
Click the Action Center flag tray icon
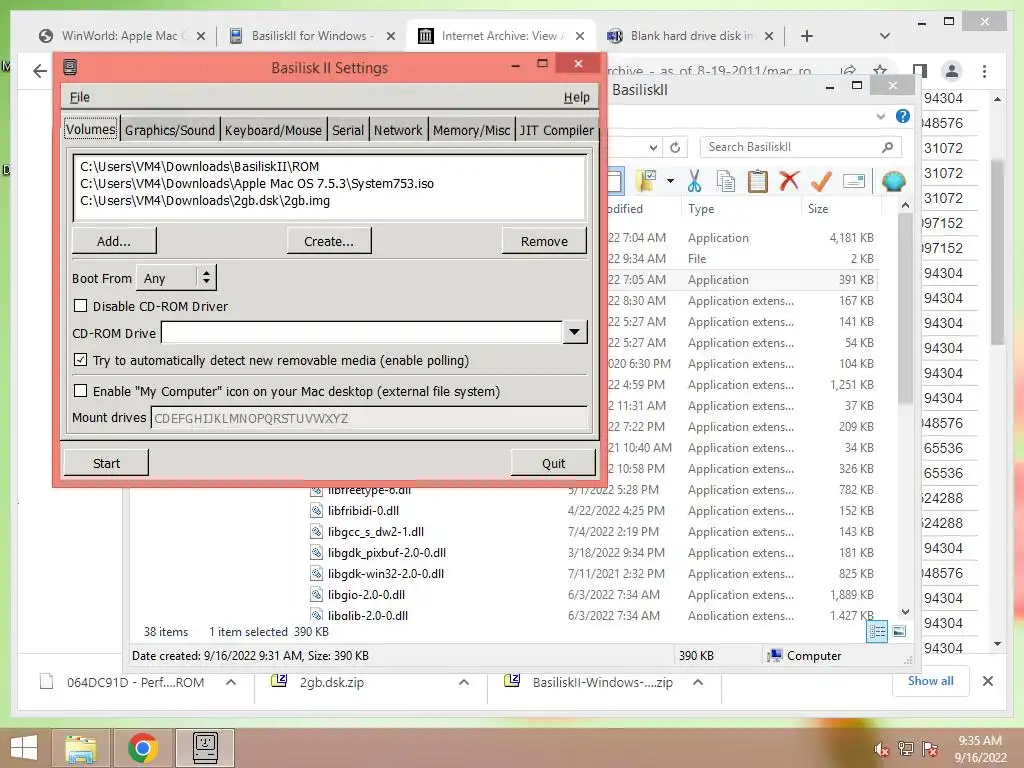930,748
